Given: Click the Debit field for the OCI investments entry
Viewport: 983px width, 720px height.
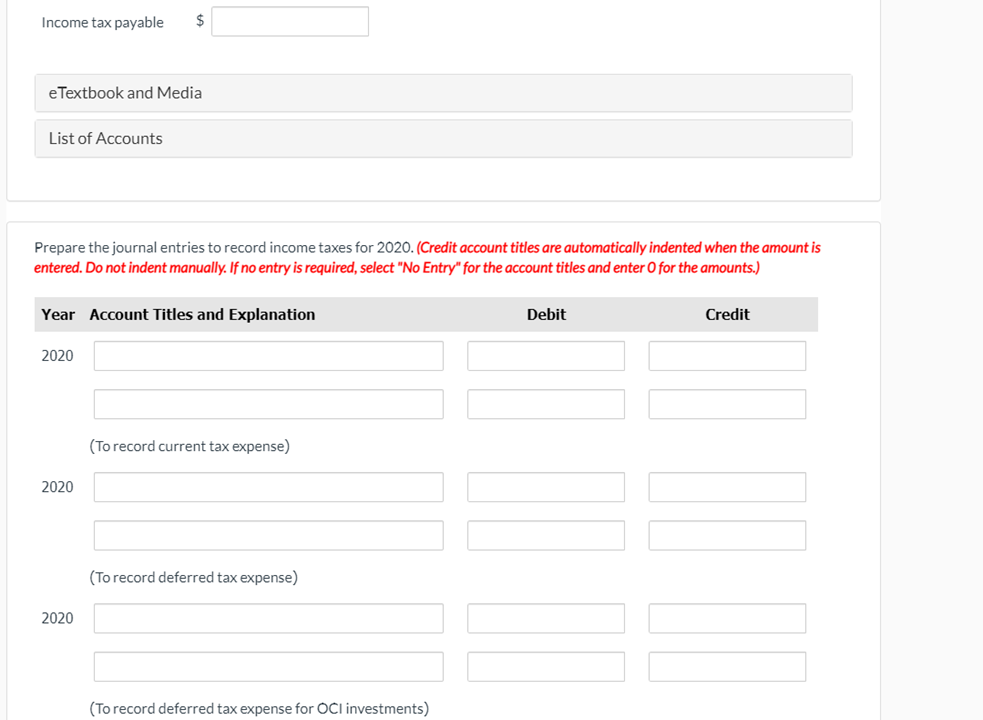Looking at the screenshot, I should 546,618.
